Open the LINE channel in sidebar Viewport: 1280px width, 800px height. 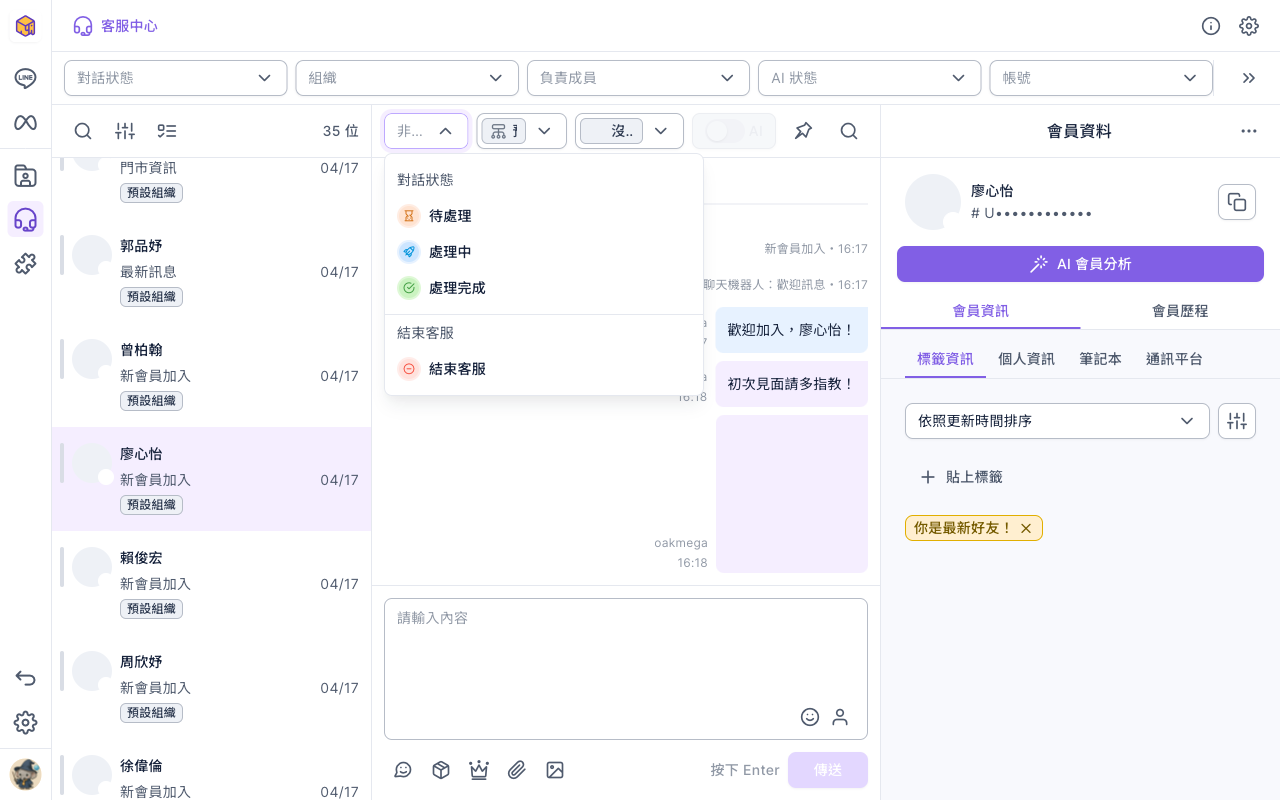coord(25,78)
